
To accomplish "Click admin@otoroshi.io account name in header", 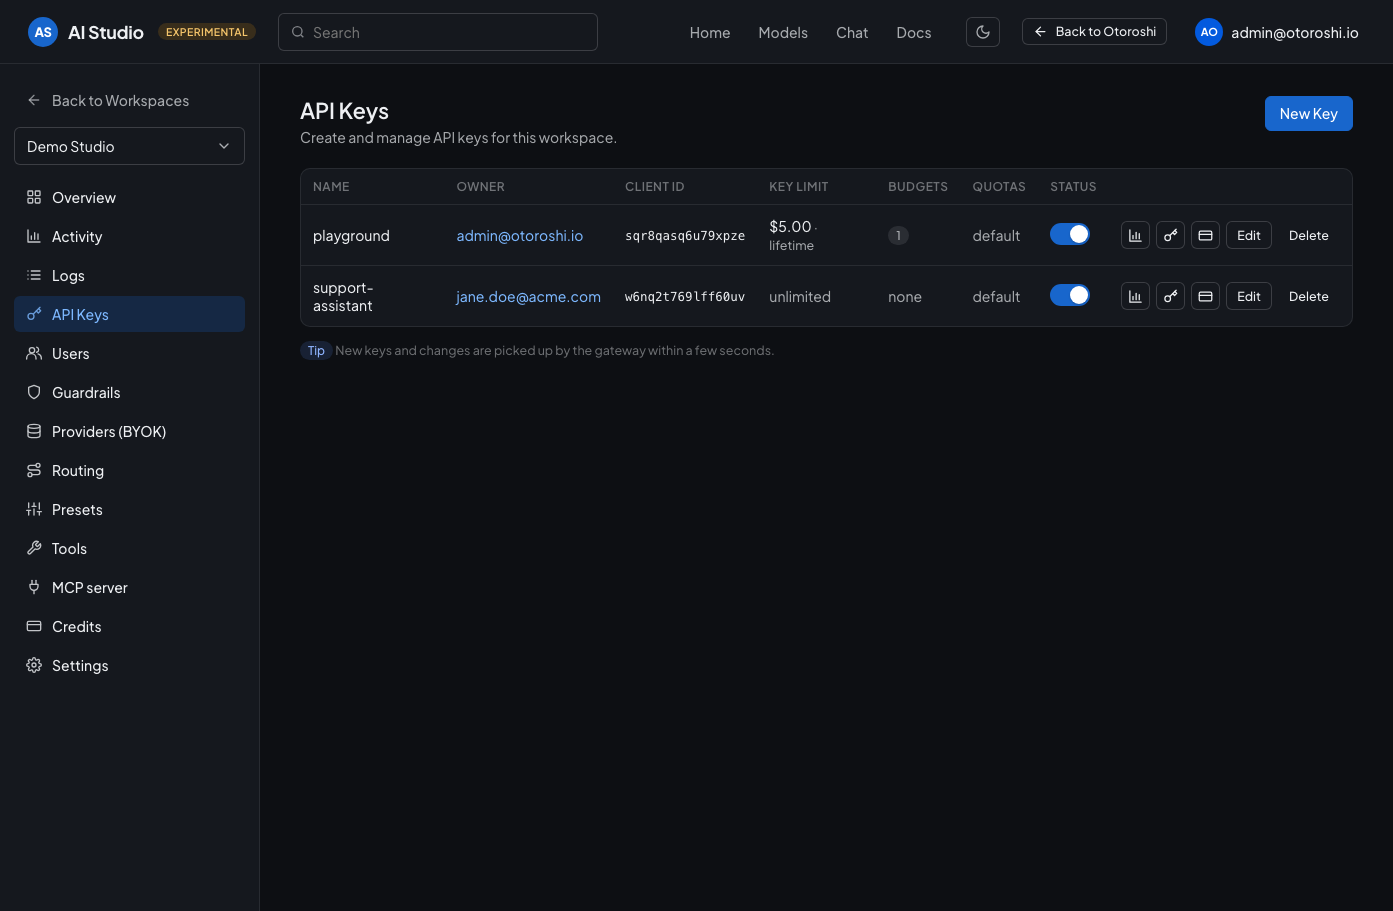I will [x=1294, y=32].
